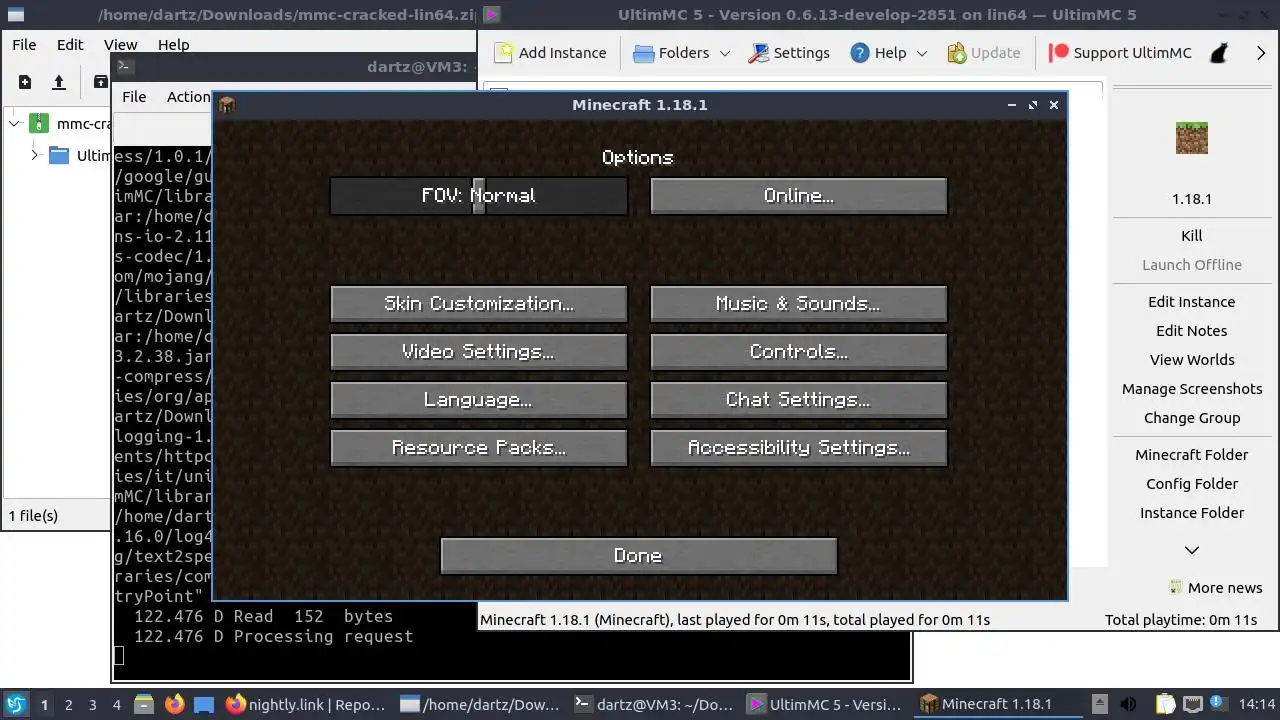Click the crafting table icon in Minecraft titlebar

pyautogui.click(x=227, y=105)
